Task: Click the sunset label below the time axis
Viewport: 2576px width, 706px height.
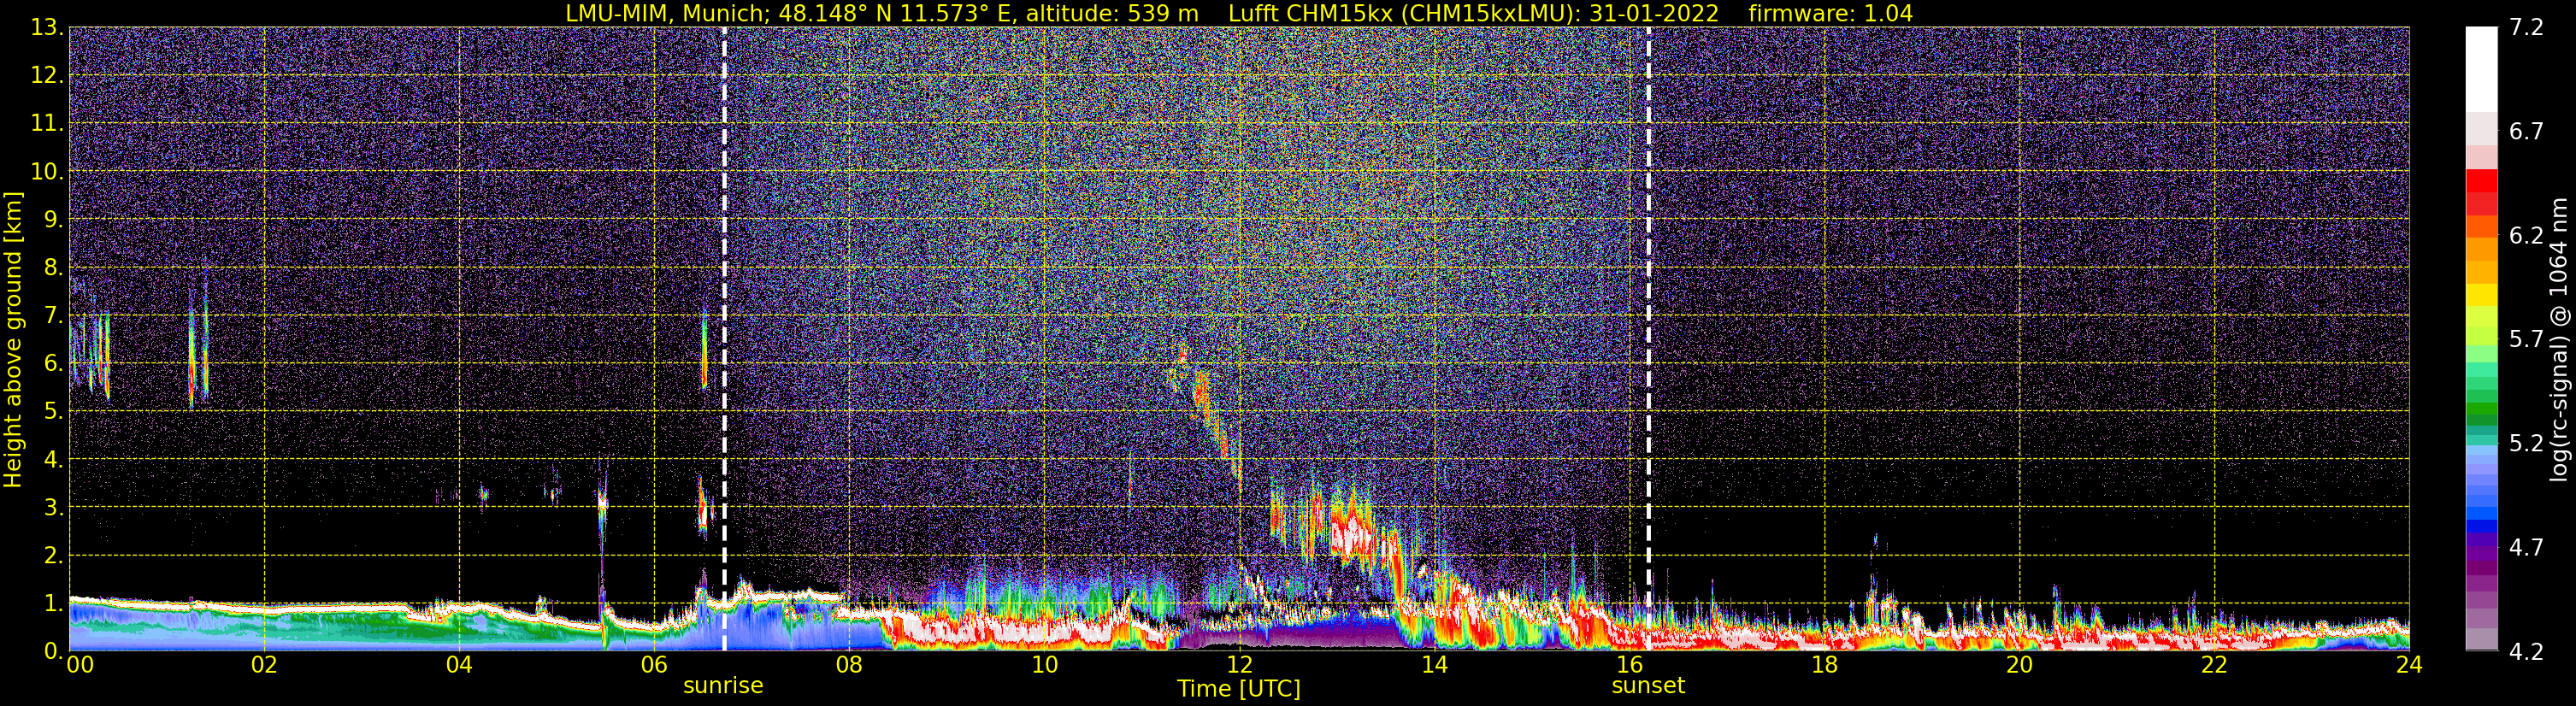Action: pyautogui.click(x=1648, y=686)
